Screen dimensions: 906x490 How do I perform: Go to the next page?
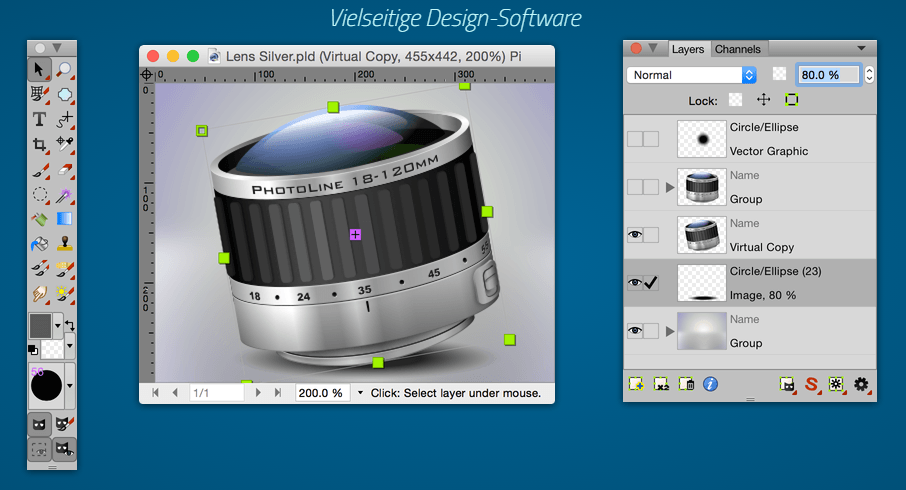point(258,393)
